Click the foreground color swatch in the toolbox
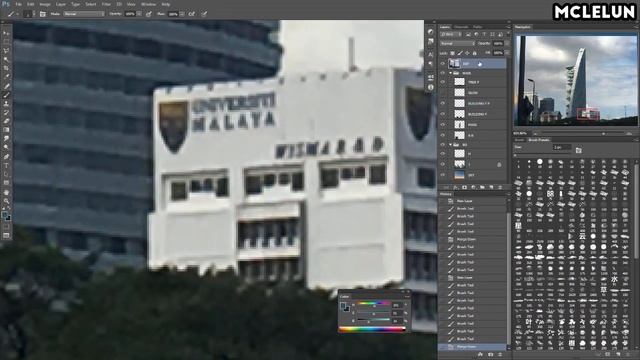 (x=4, y=215)
